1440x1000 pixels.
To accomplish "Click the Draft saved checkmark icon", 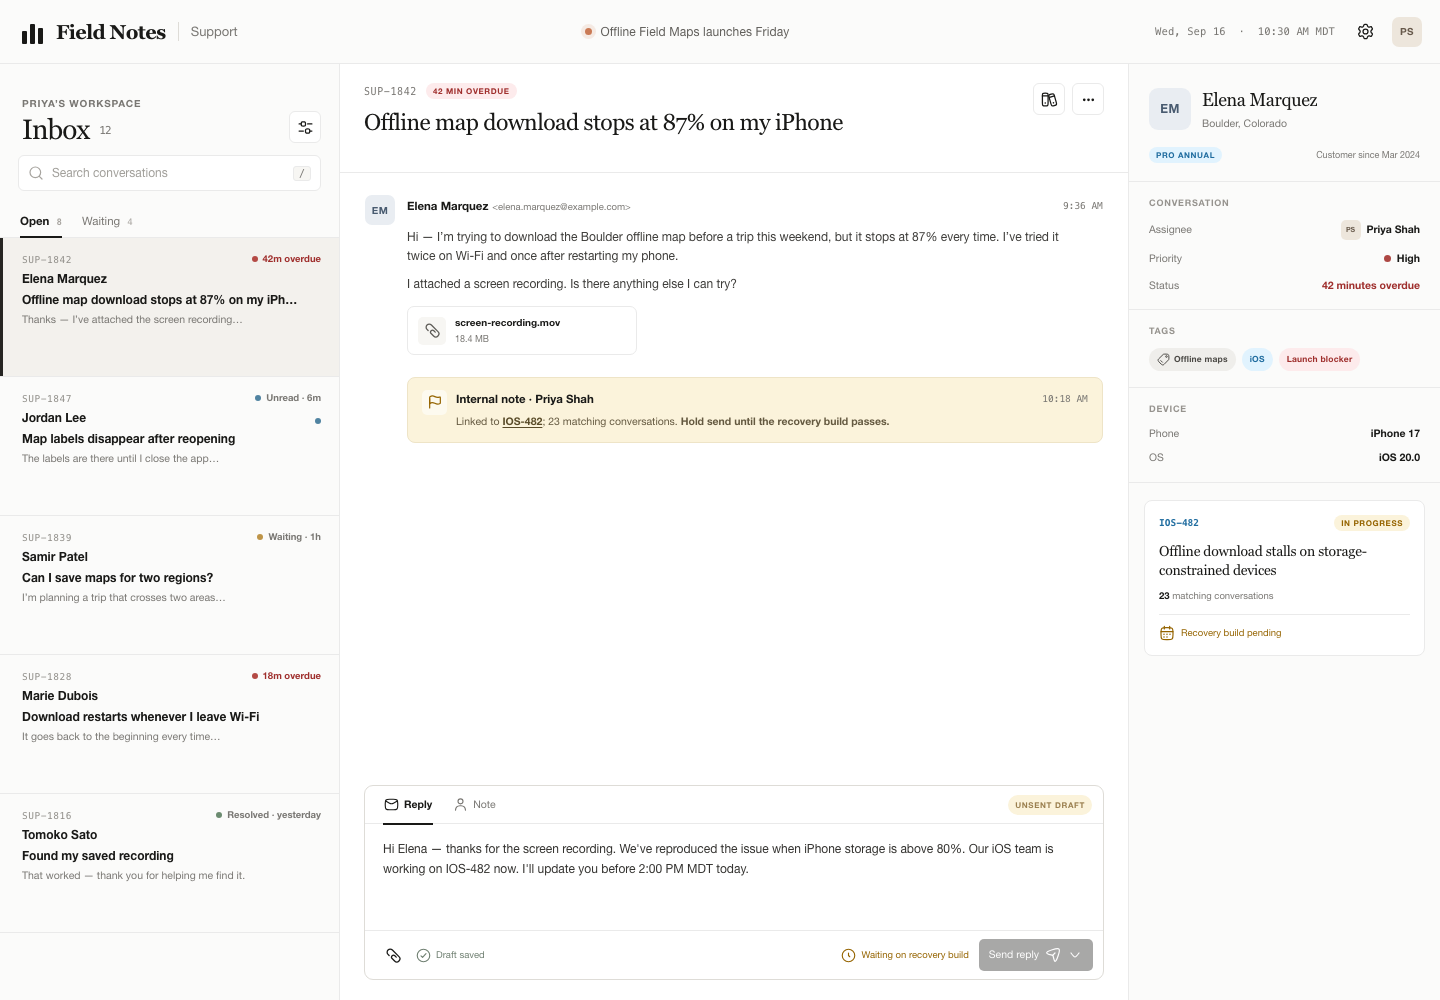I will tap(423, 955).
